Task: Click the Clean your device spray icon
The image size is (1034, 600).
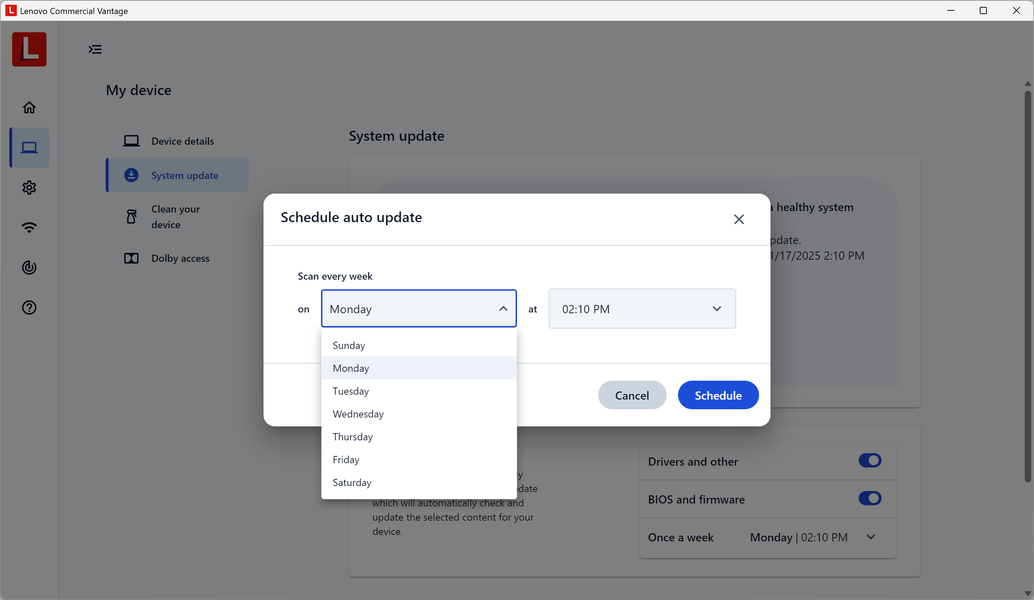Action: 131,216
